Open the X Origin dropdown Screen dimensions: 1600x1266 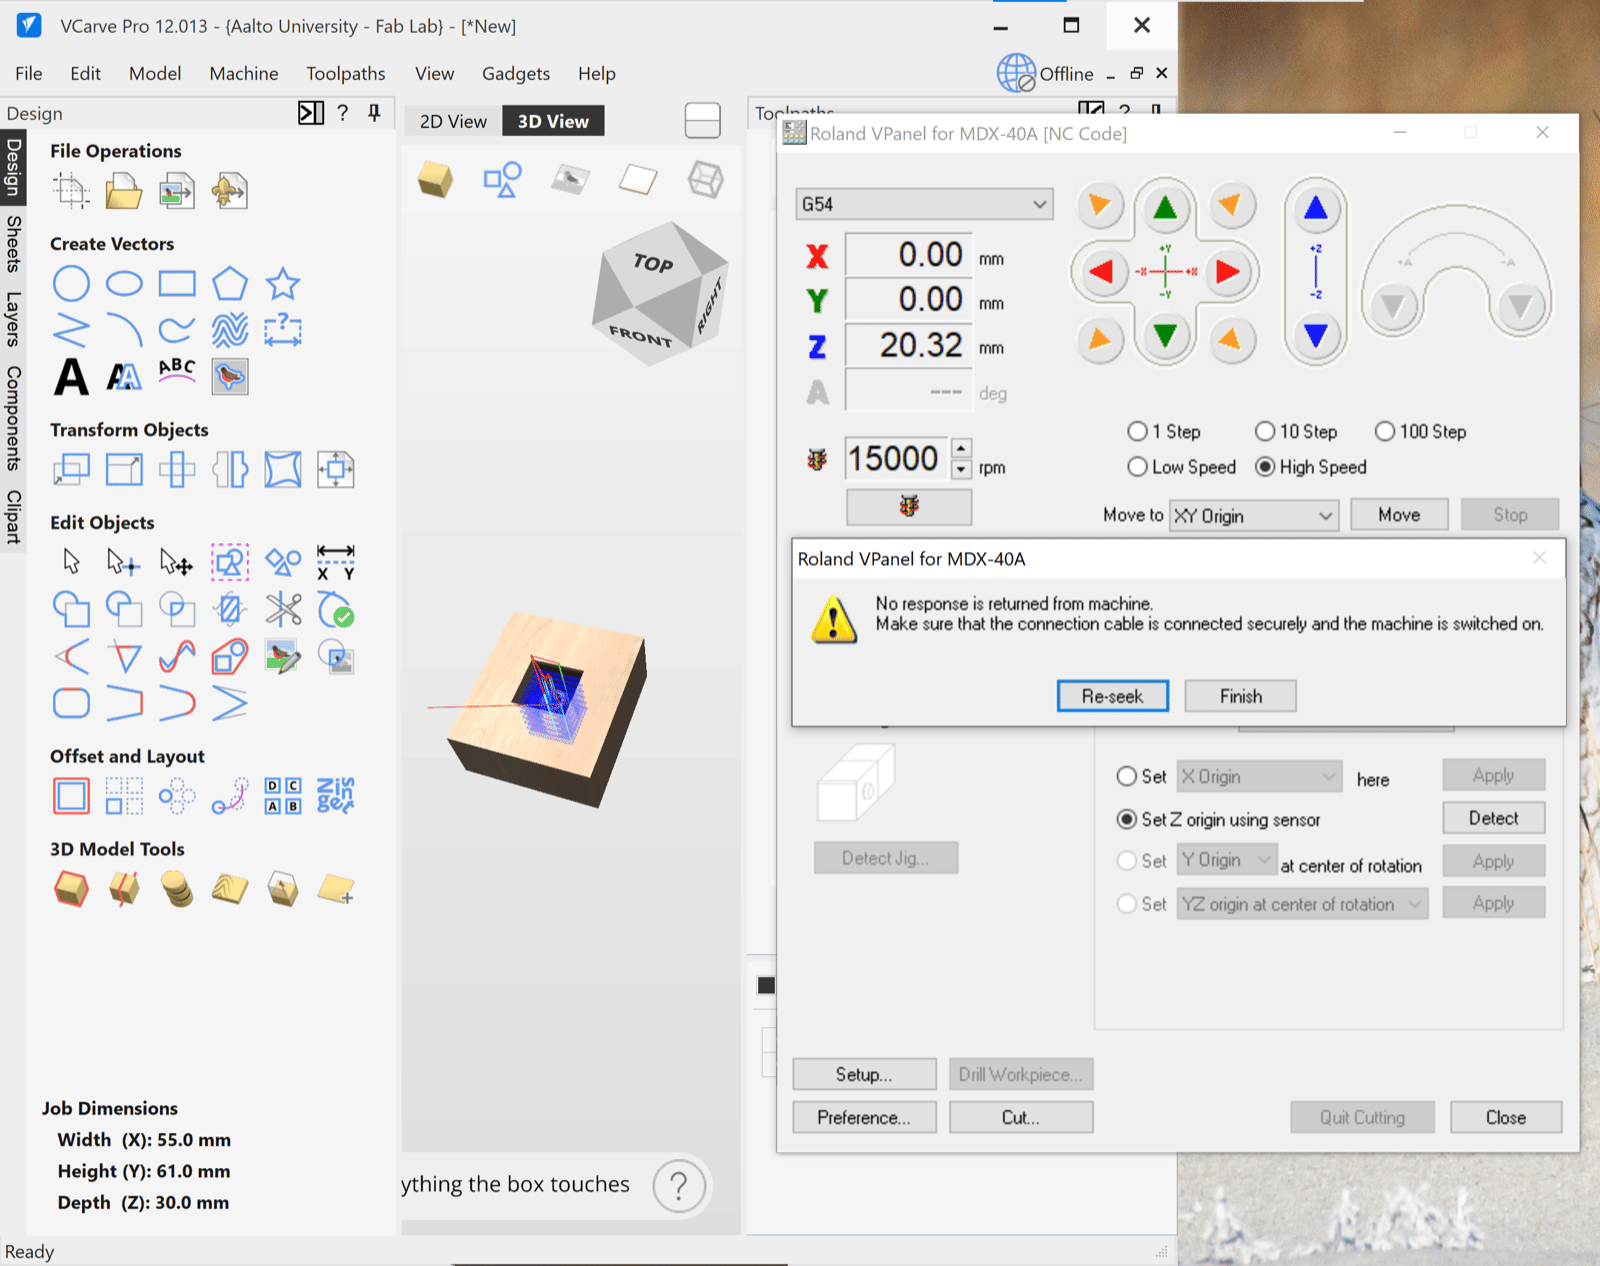click(x=1259, y=776)
